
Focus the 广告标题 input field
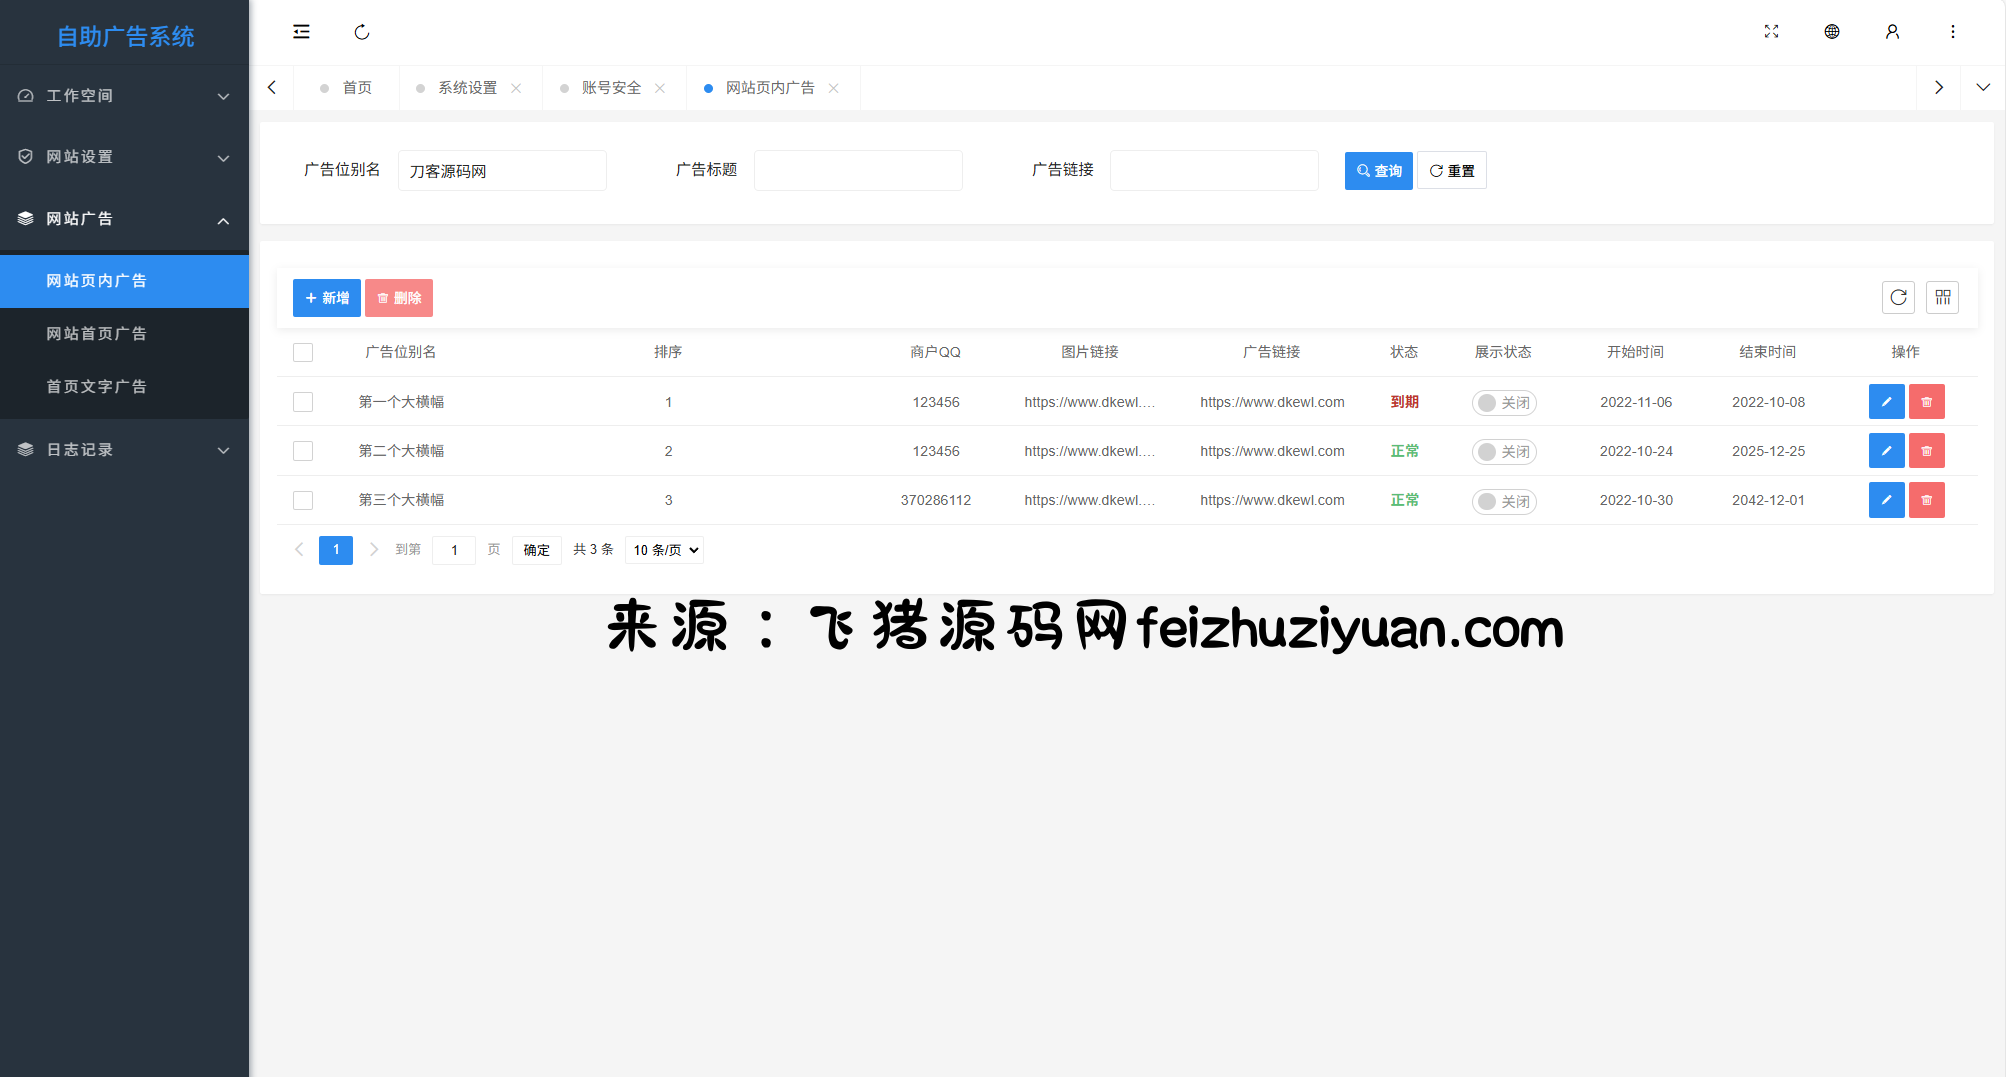pos(857,171)
